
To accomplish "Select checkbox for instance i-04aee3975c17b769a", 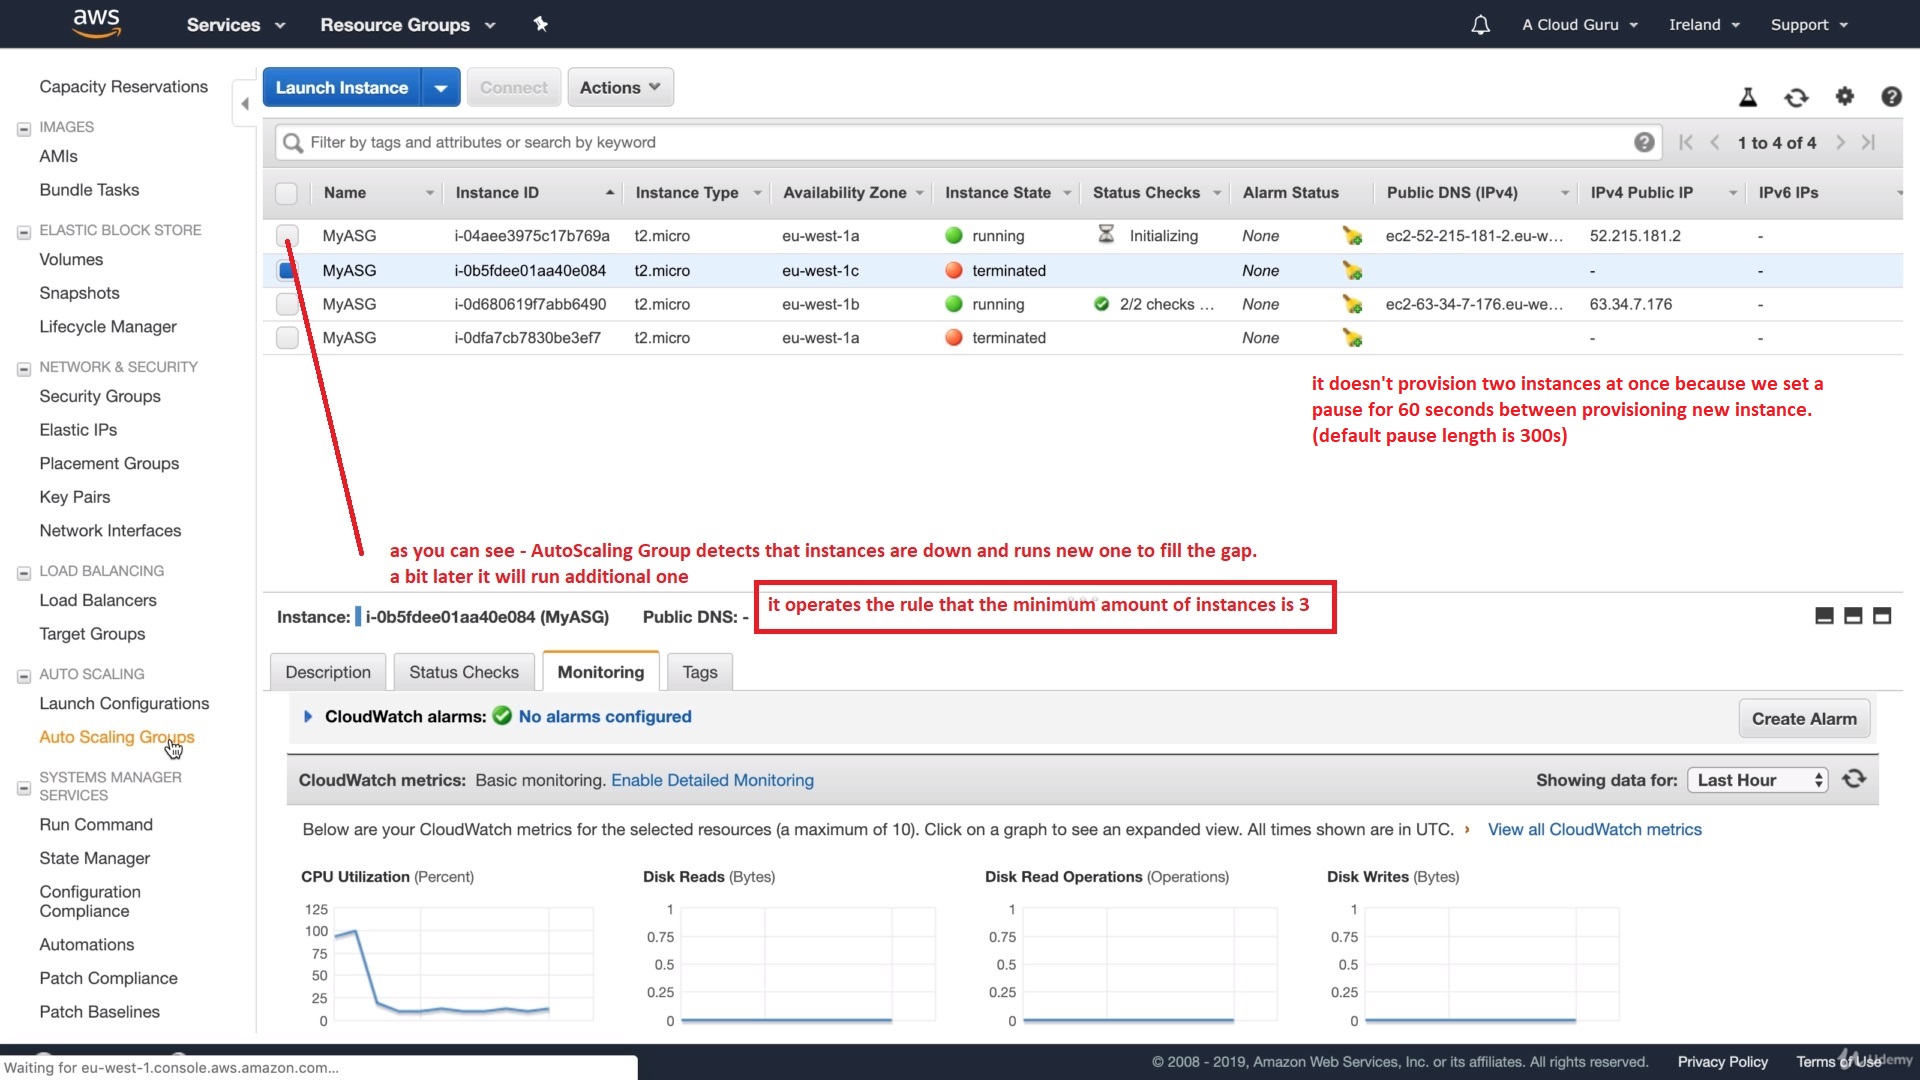I will (287, 236).
